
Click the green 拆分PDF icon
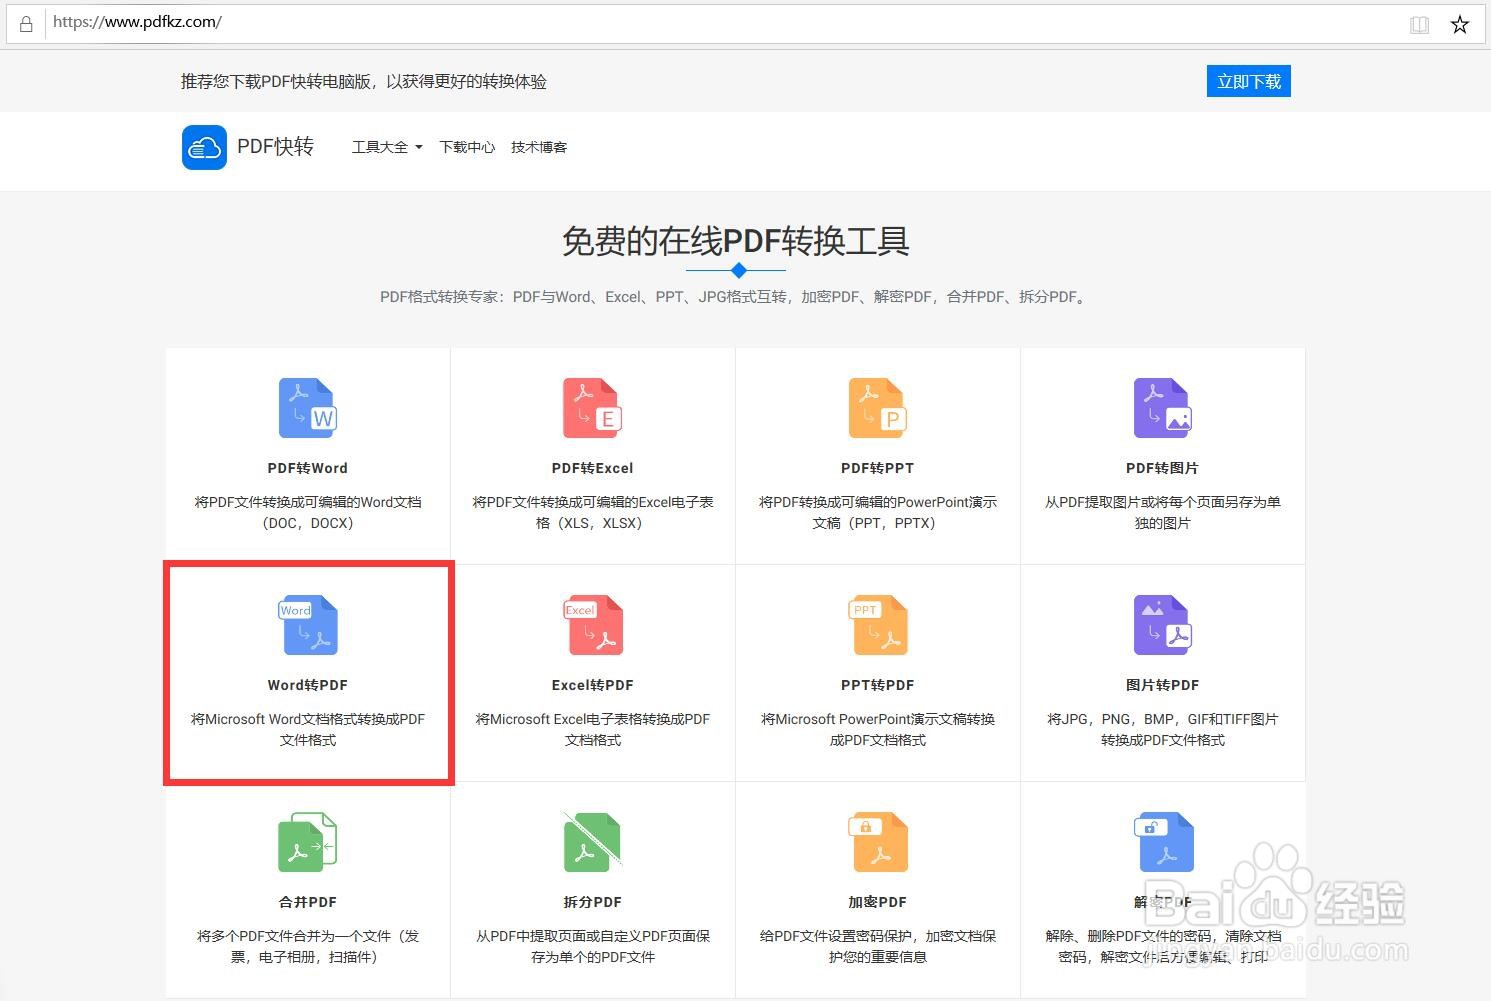coord(593,842)
